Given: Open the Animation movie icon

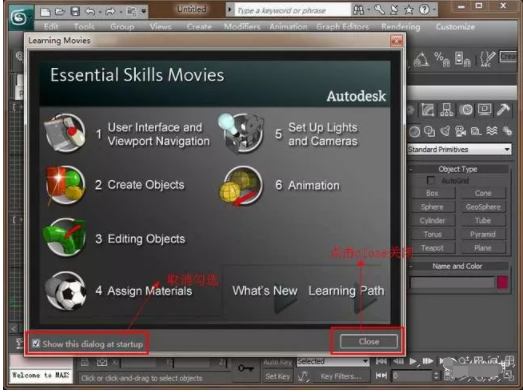Looking at the screenshot, I should [x=241, y=185].
